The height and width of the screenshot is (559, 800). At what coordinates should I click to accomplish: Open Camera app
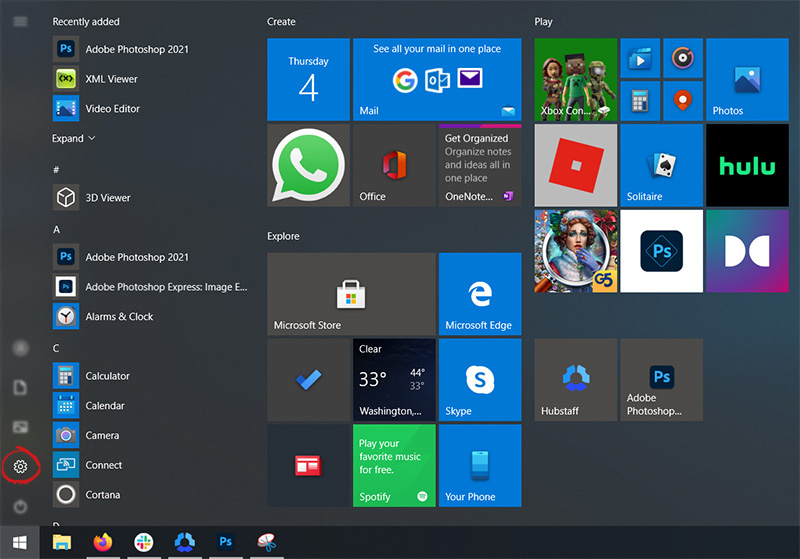[x=151, y=435]
